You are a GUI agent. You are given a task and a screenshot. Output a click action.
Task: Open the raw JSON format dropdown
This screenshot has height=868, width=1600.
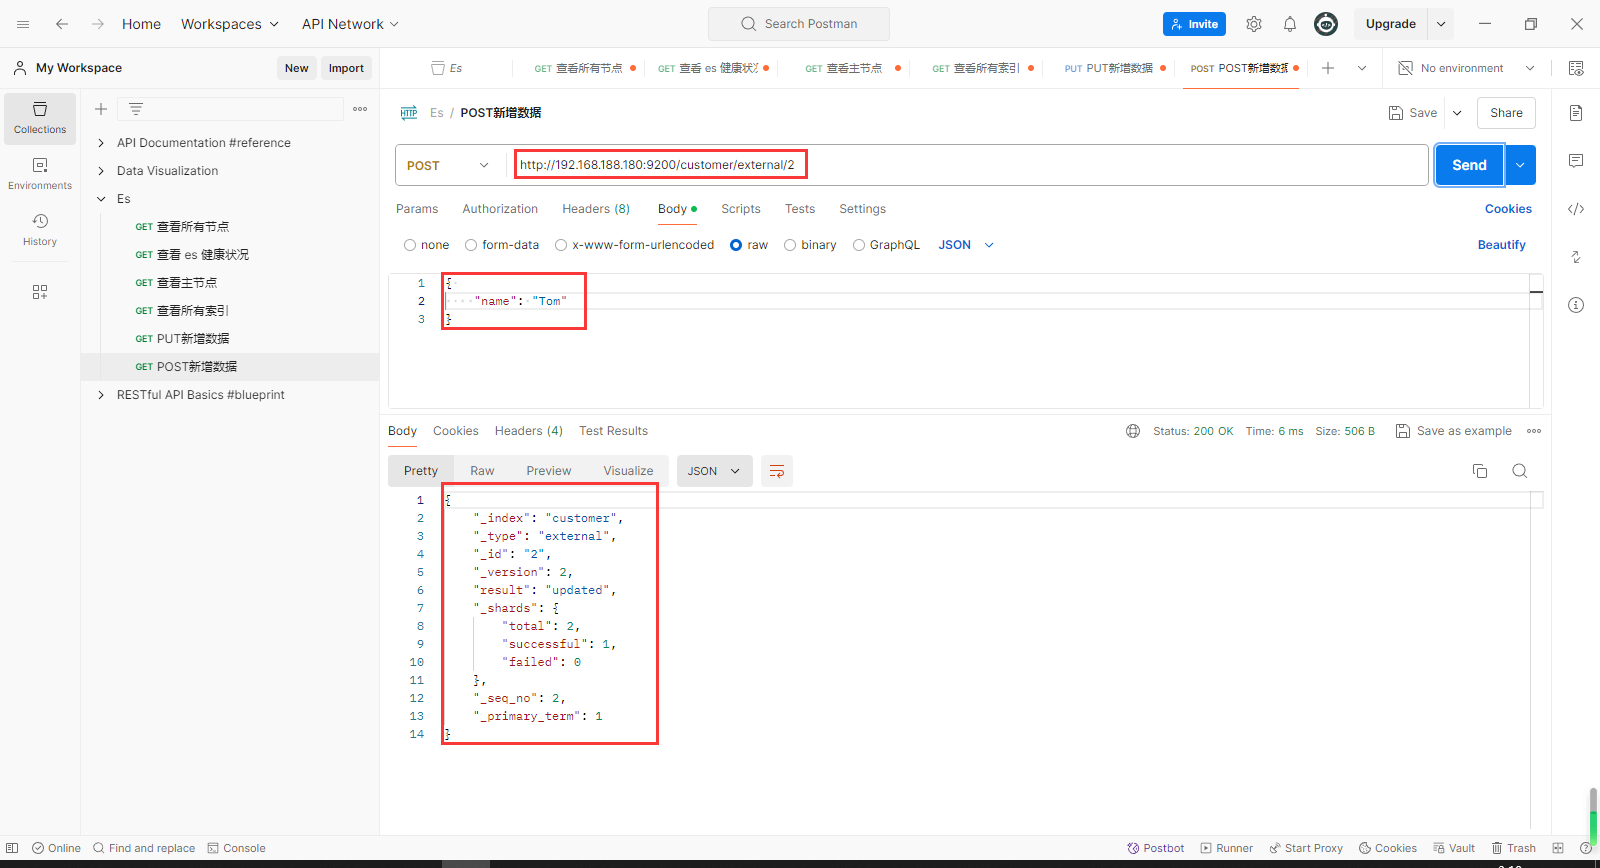(966, 245)
